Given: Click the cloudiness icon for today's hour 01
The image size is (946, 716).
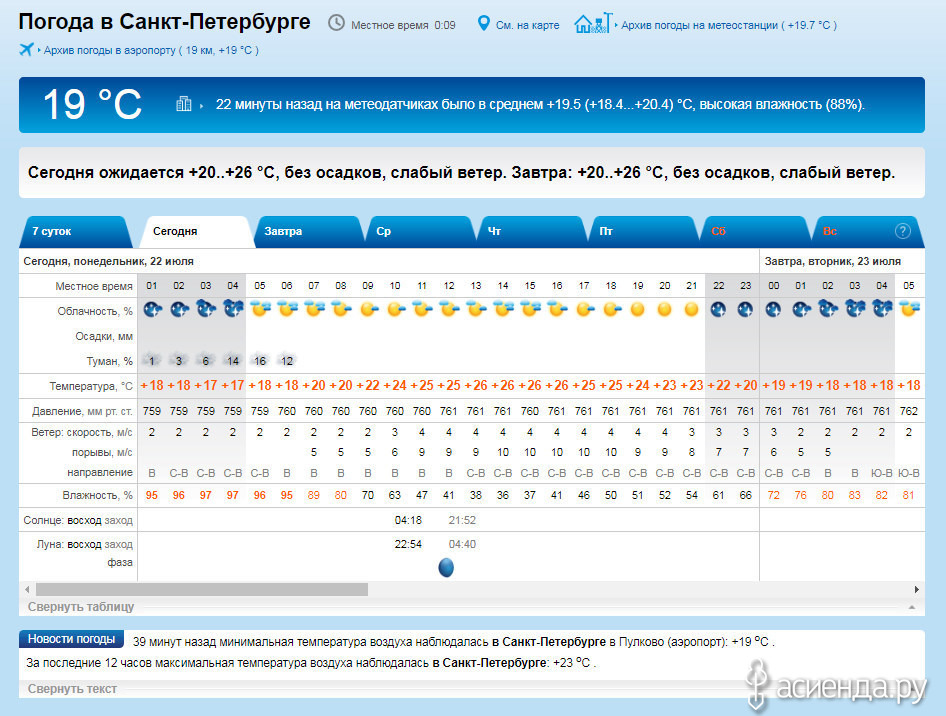Looking at the screenshot, I should point(152,309).
